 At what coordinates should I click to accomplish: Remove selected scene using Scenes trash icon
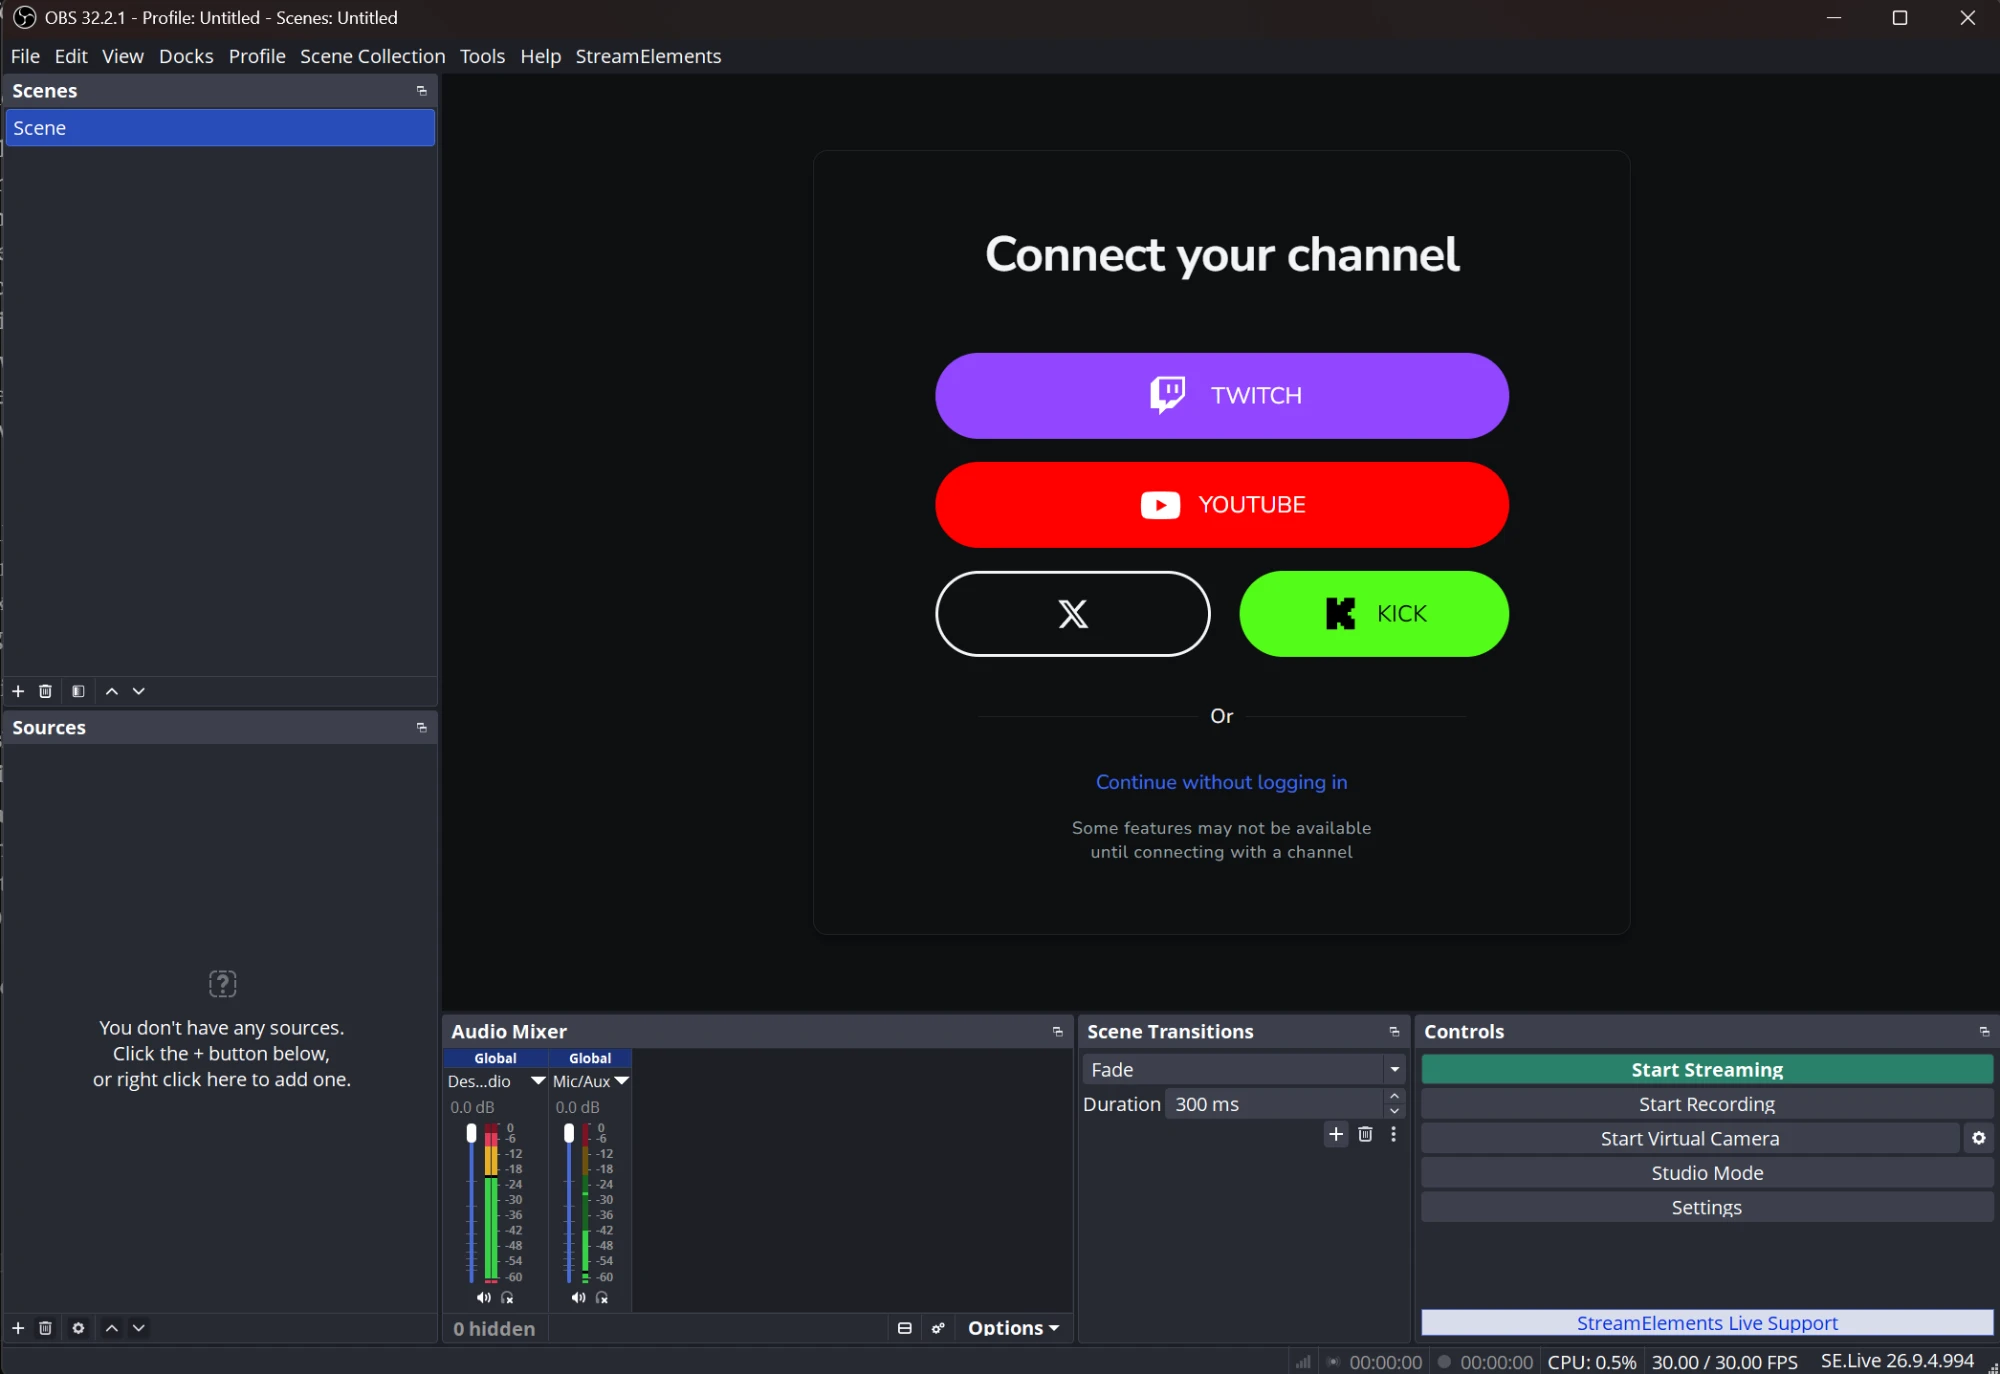pyautogui.click(x=45, y=691)
